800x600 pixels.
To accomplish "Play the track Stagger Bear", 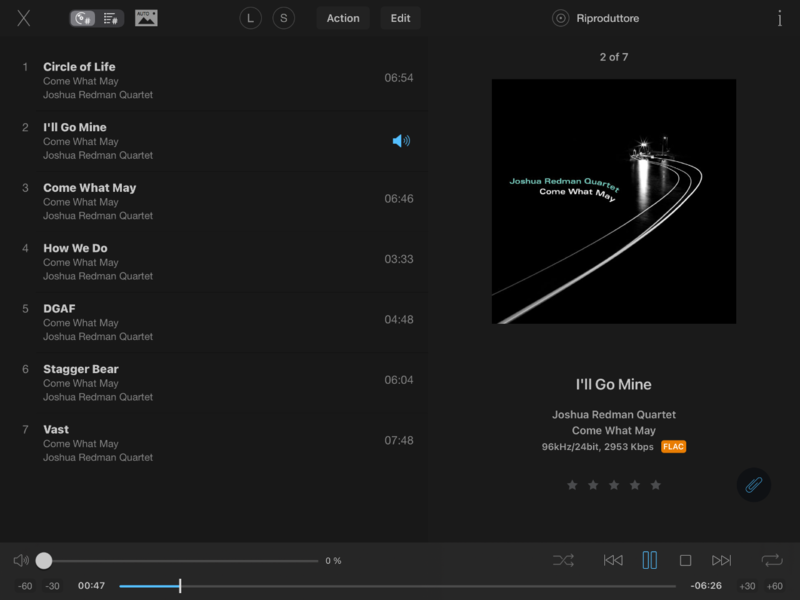I will [81, 369].
